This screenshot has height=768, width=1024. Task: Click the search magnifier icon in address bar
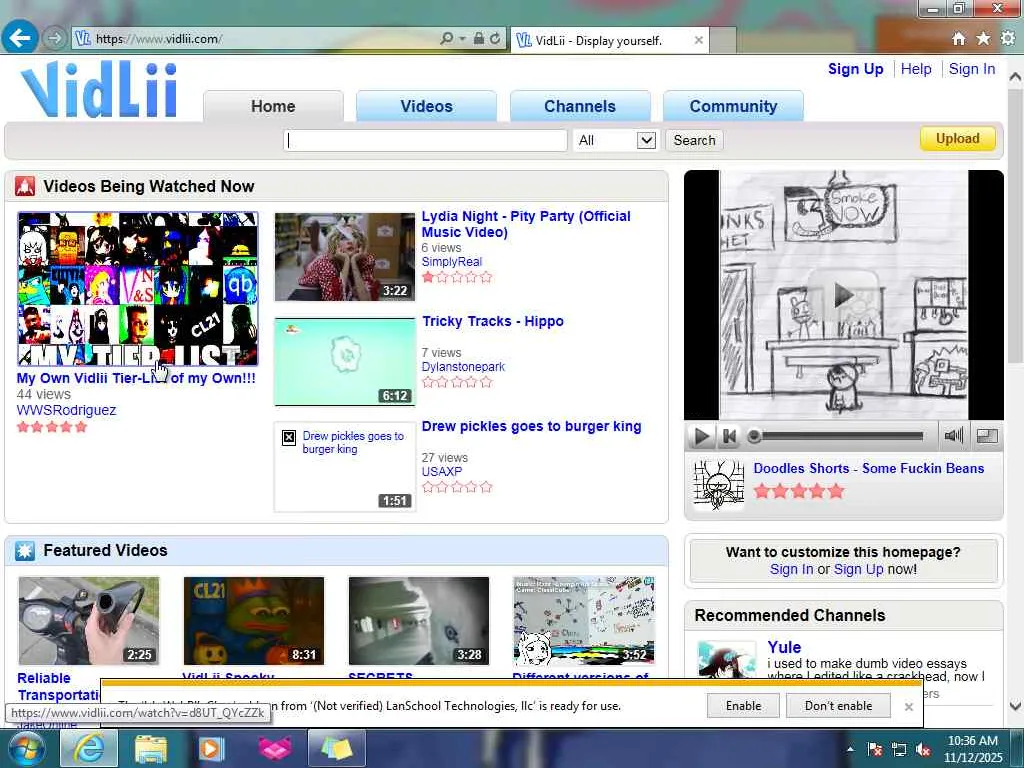tap(447, 39)
